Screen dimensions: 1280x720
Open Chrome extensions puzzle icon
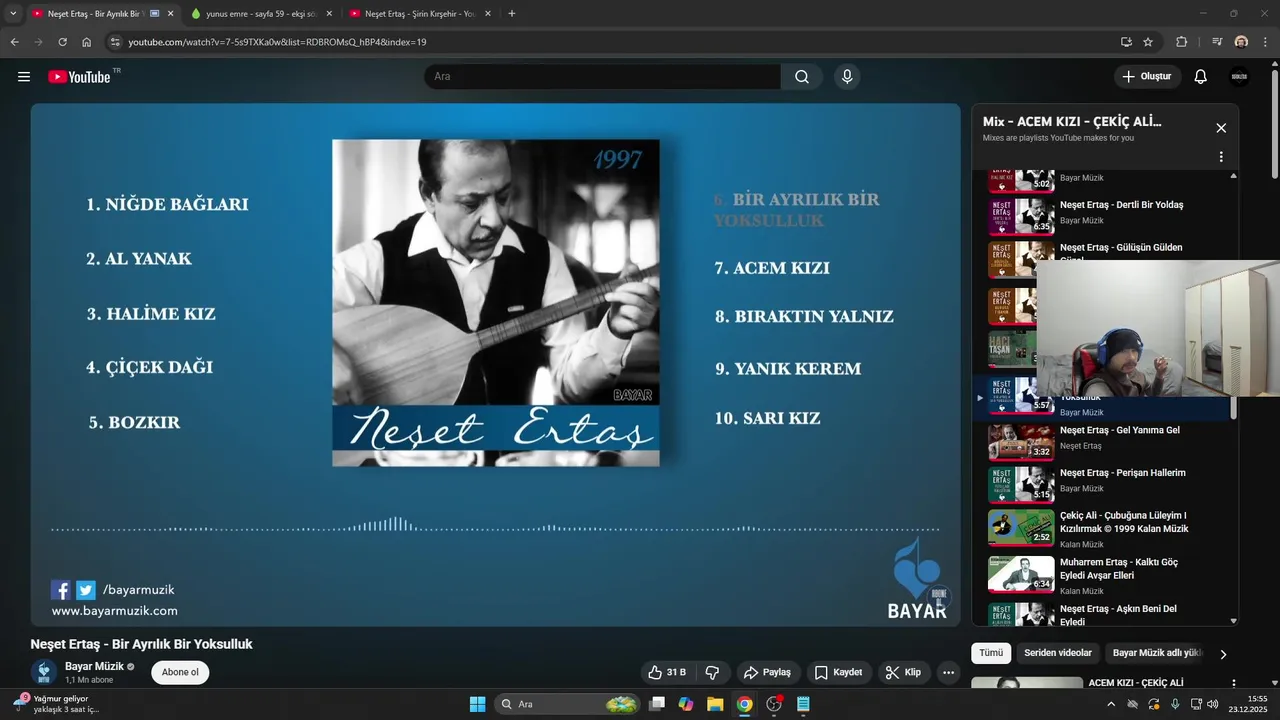point(1182,42)
